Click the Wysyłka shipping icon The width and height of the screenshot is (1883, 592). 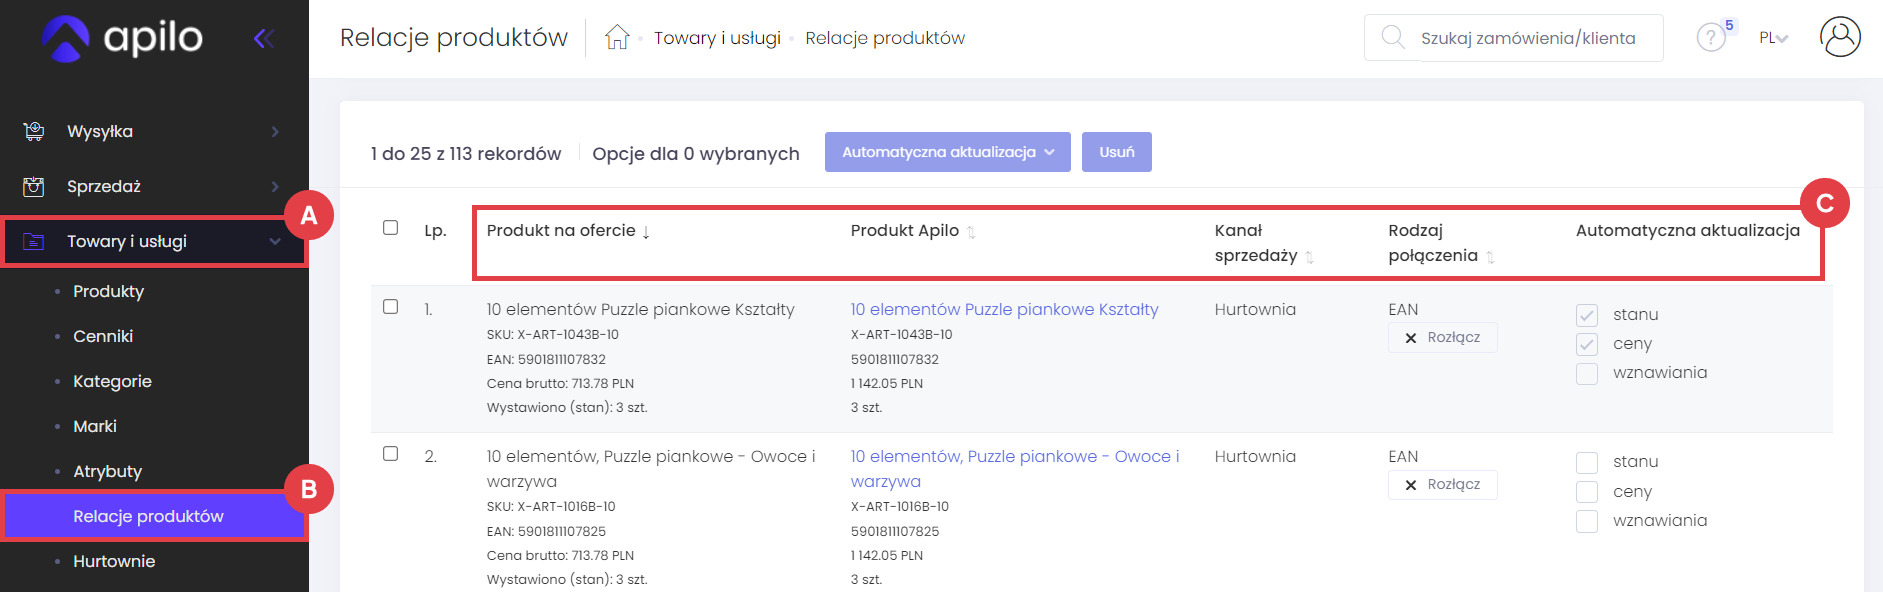pyautogui.click(x=34, y=131)
